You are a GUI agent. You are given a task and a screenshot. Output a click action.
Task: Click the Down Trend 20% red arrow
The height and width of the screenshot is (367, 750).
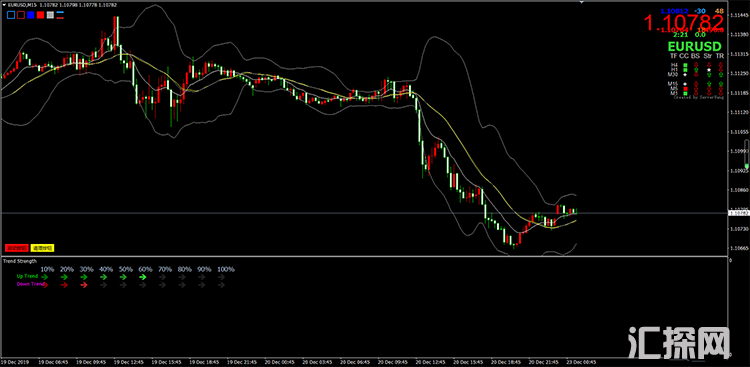(x=64, y=285)
